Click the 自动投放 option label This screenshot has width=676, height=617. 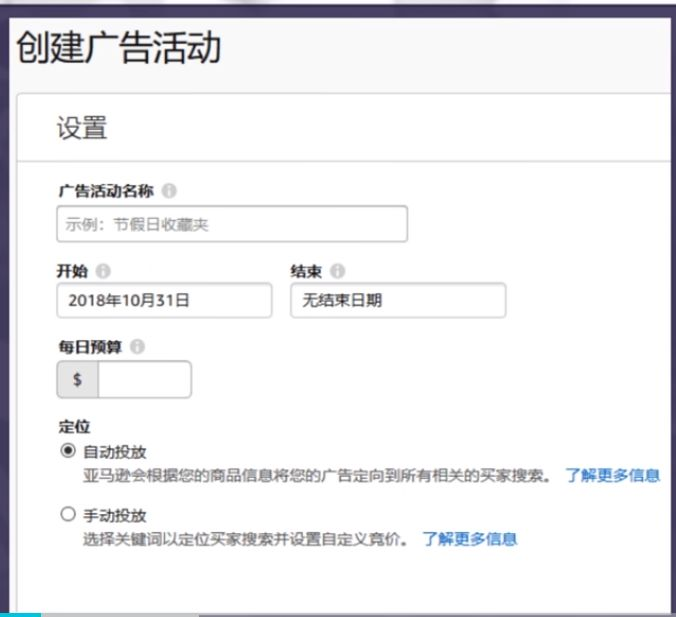coord(115,452)
